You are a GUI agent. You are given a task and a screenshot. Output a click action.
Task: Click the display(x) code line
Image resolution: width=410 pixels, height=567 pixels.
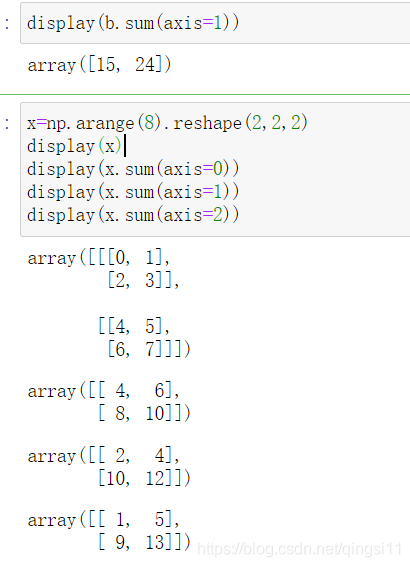[74, 146]
